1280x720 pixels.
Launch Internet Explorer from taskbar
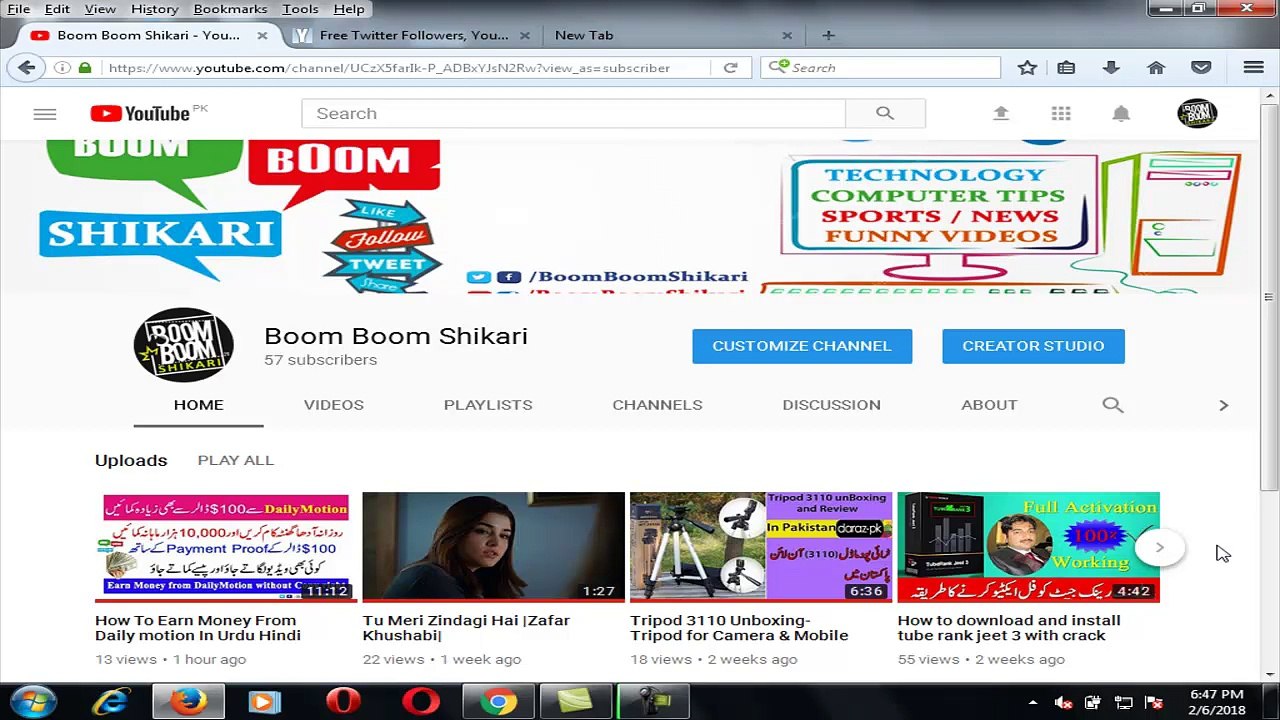pyautogui.click(x=110, y=702)
